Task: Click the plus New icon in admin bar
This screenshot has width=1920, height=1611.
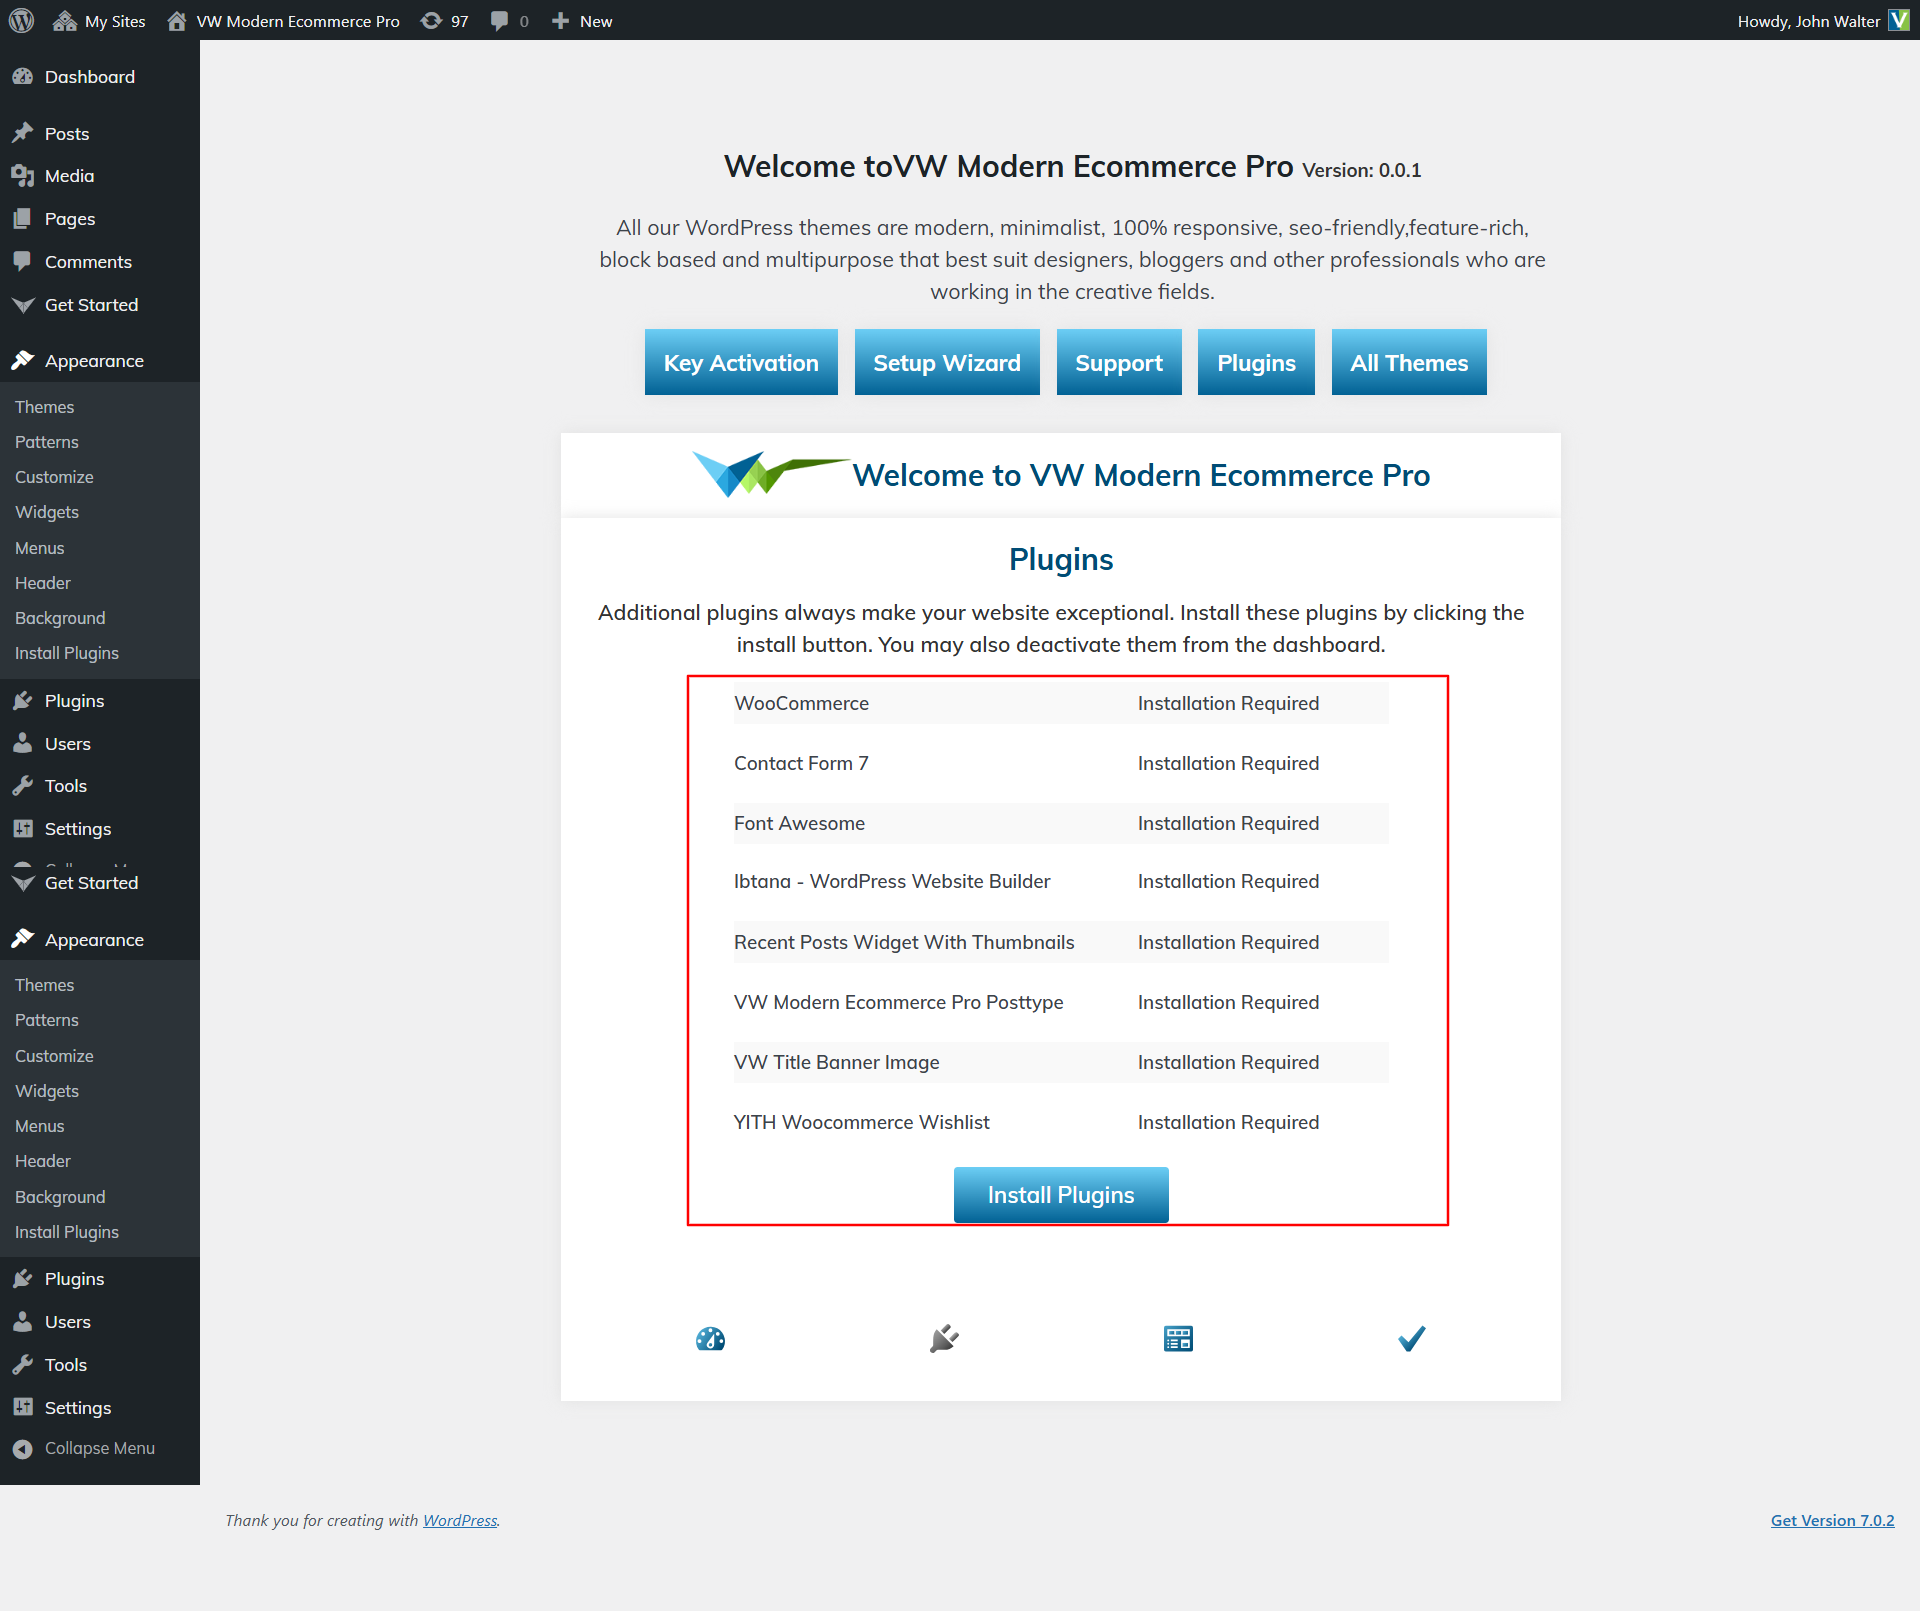Action: tap(560, 21)
